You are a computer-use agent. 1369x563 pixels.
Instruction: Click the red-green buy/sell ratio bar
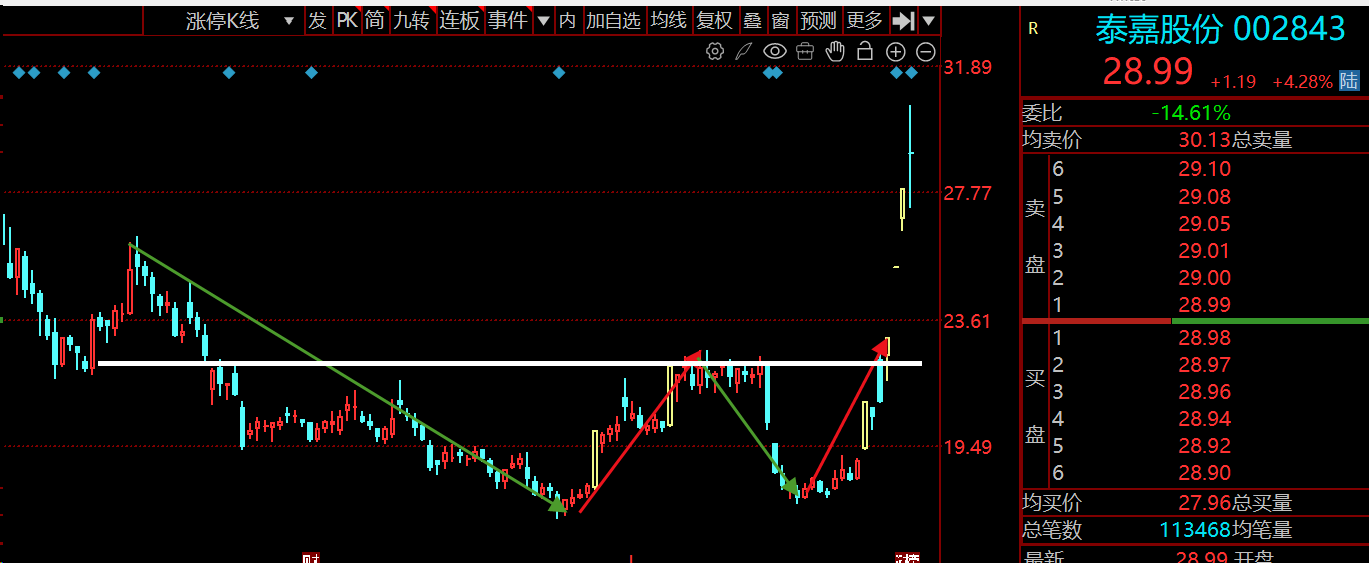click(1194, 321)
